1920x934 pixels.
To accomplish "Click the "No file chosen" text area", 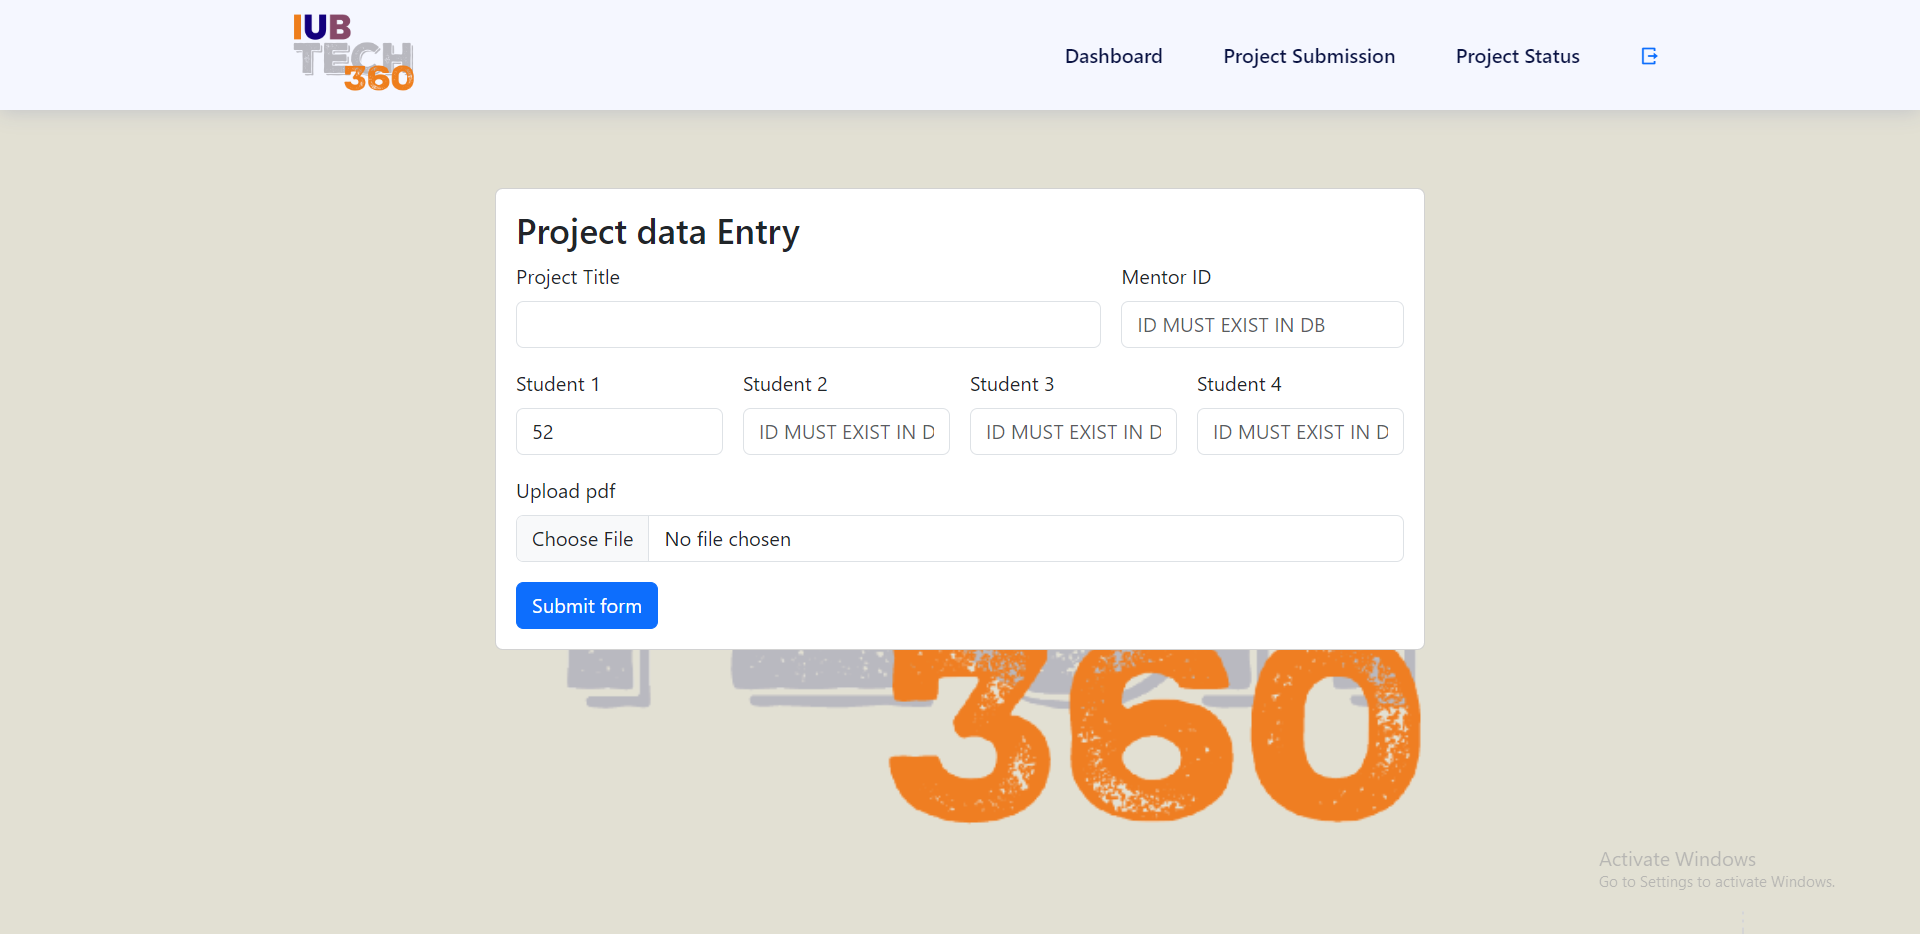I will 1025,539.
